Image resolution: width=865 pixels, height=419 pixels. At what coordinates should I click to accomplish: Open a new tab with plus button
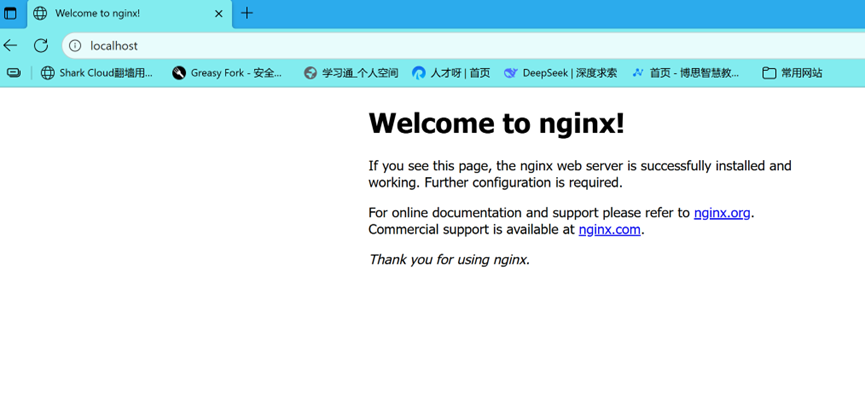tap(247, 13)
